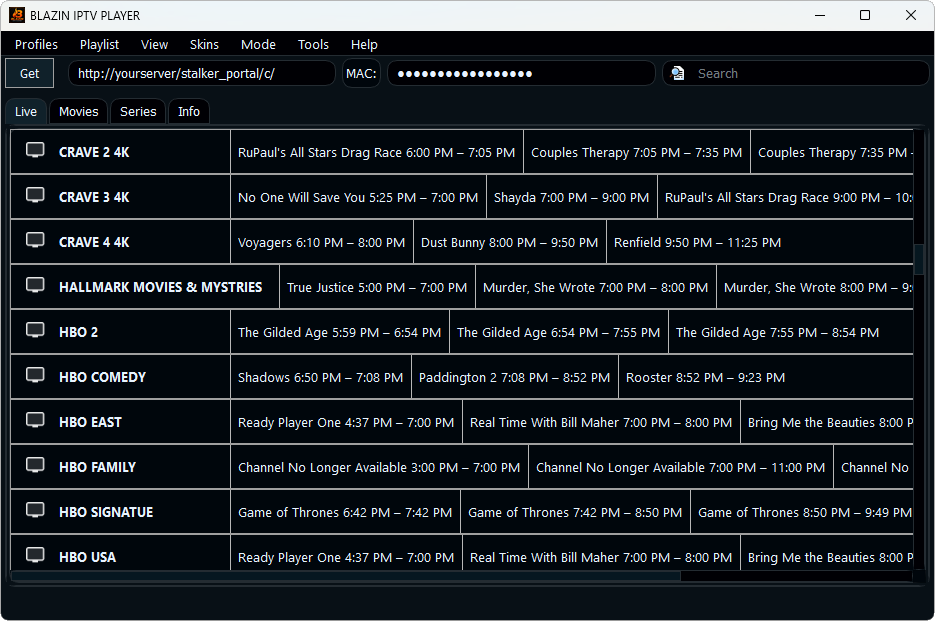
Task: Select the CRAVE 4 4K channel name
Action: tap(94, 242)
